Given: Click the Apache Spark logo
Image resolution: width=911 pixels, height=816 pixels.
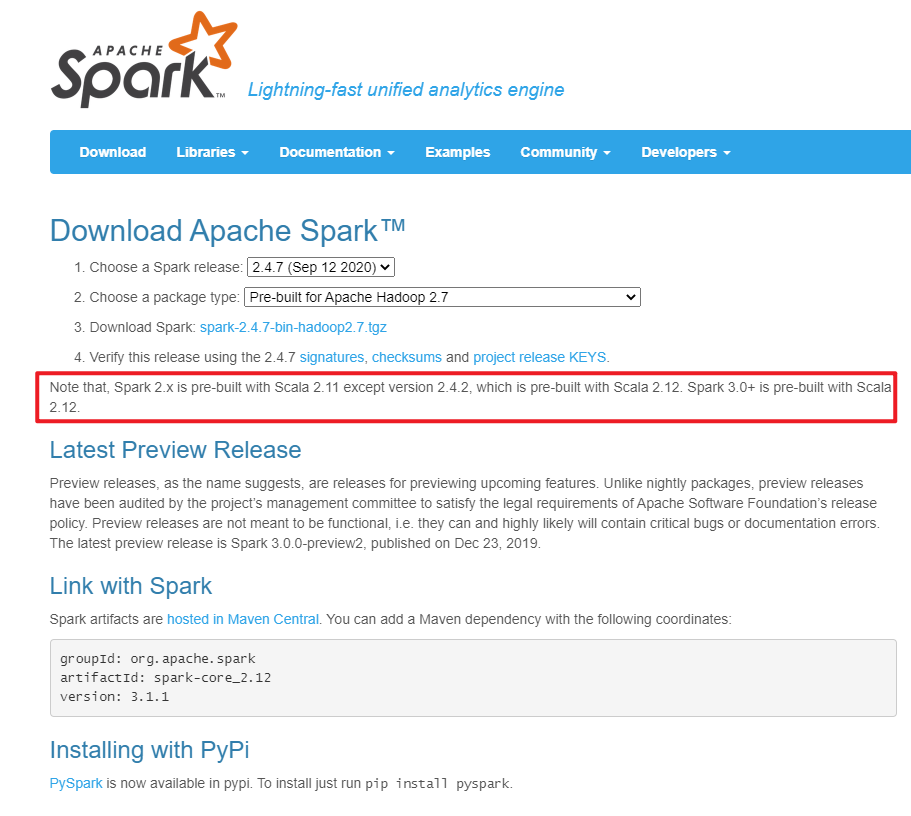Looking at the screenshot, I should (x=144, y=59).
